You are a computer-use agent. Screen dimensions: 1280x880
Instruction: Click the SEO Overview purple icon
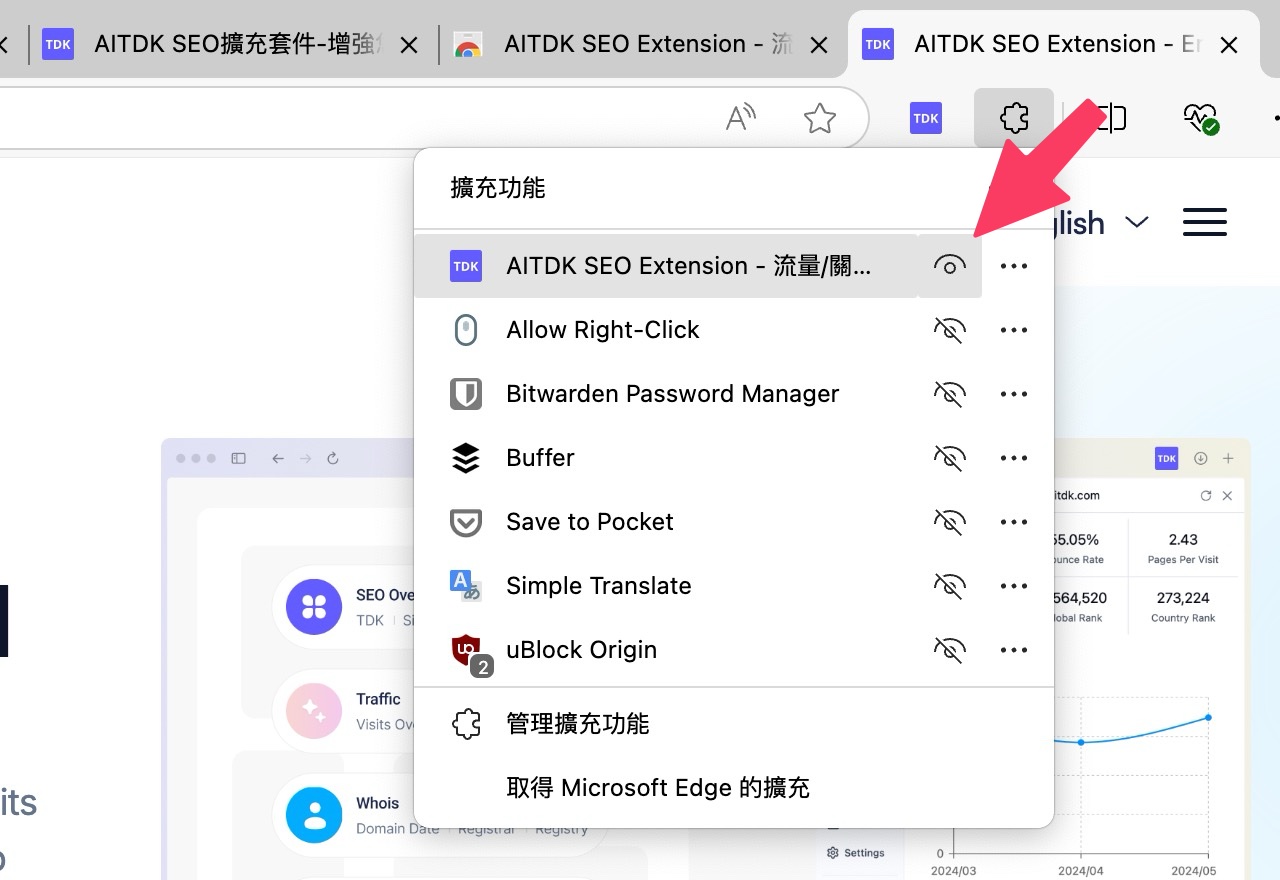[x=314, y=606]
